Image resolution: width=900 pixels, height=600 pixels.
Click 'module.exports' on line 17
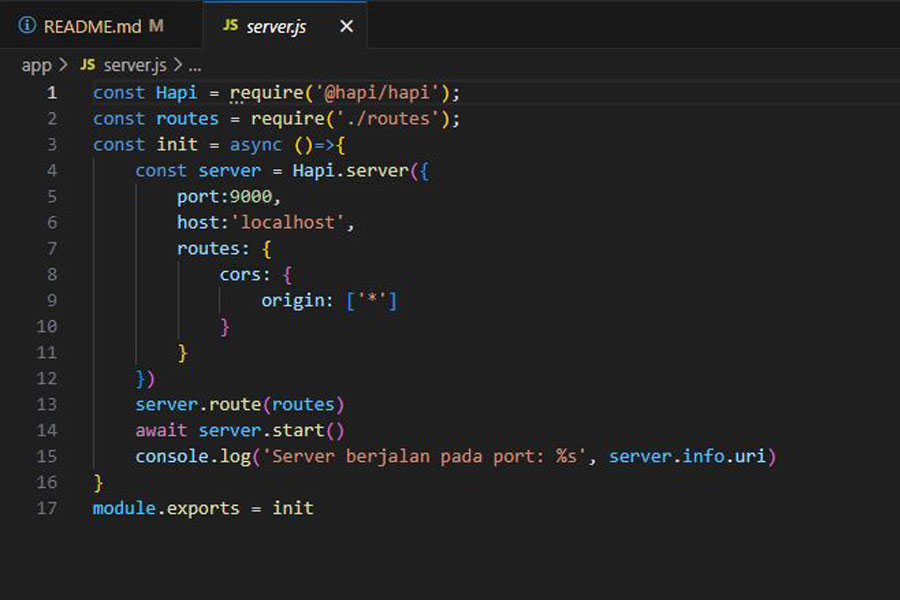[166, 508]
